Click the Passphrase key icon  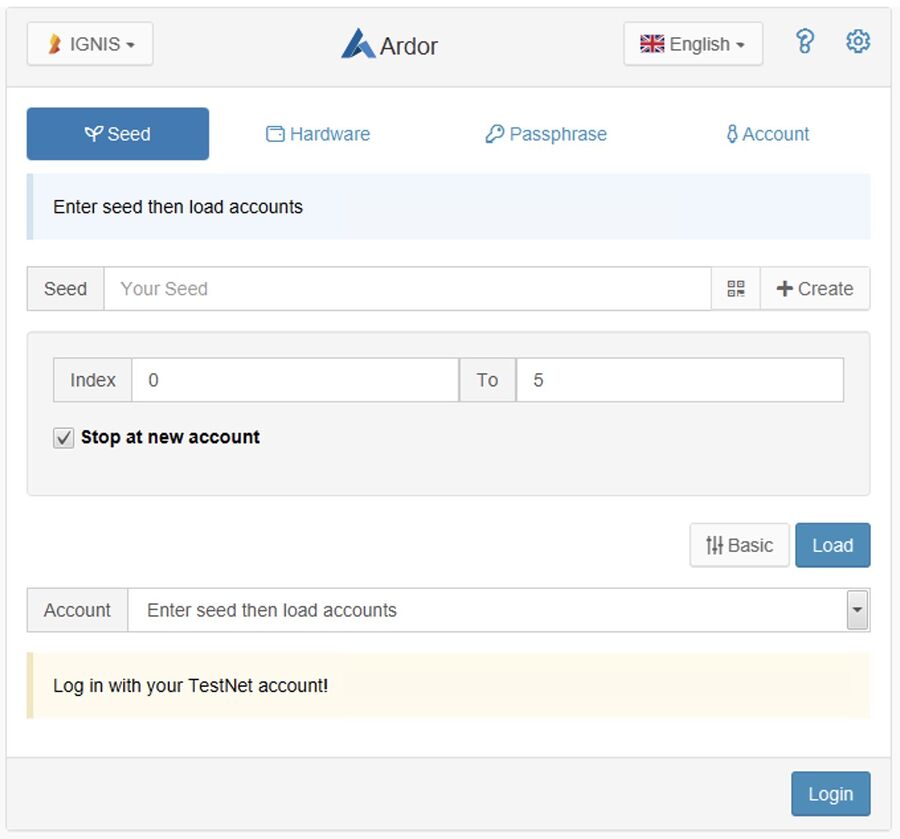tap(494, 133)
